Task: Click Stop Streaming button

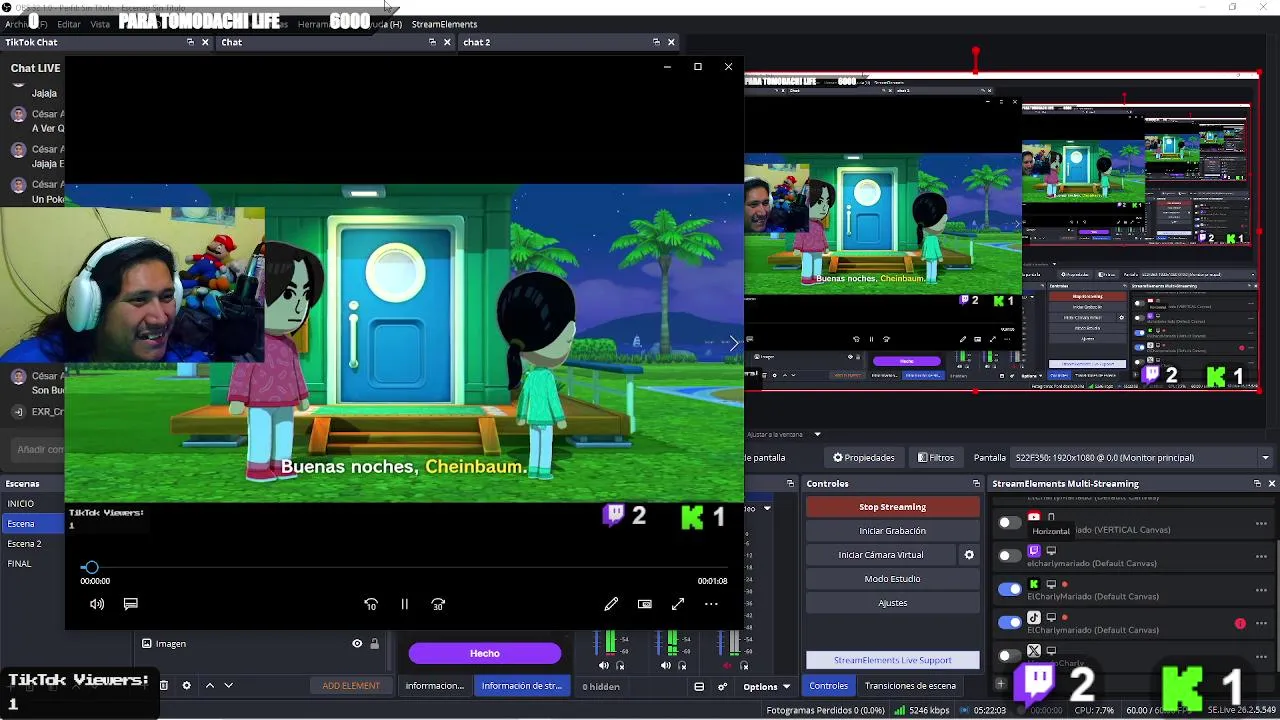Action: click(x=892, y=507)
